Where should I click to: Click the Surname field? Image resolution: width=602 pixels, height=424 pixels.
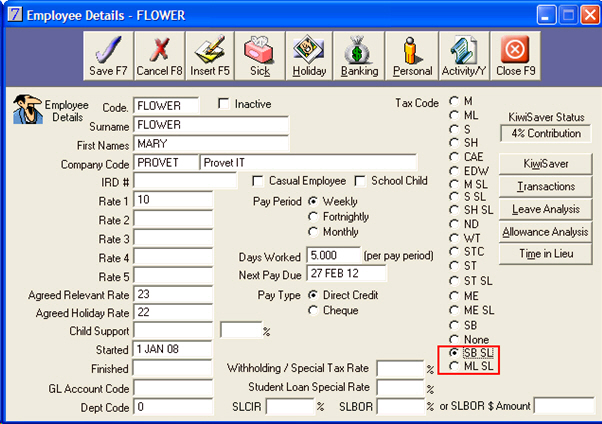coord(211,125)
